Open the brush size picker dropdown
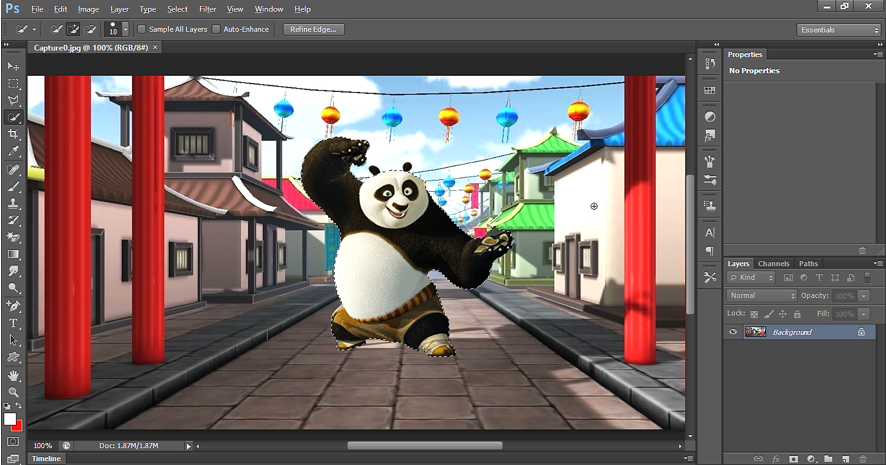 [x=125, y=29]
